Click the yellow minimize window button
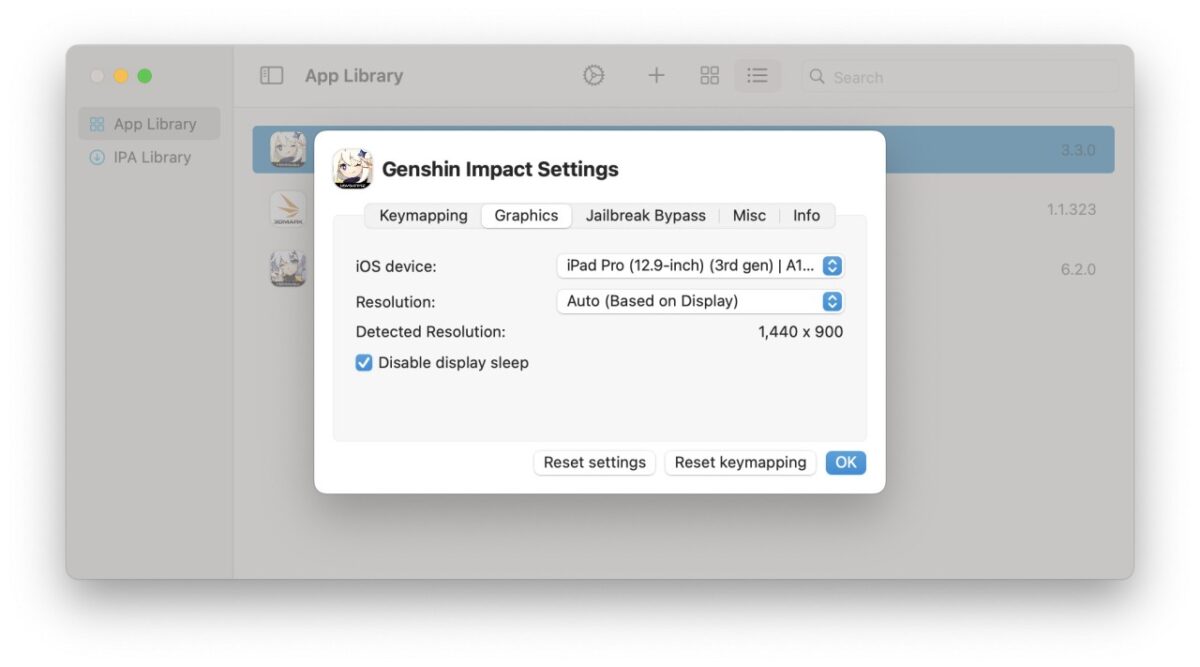This screenshot has width=1200, height=667. 121,76
